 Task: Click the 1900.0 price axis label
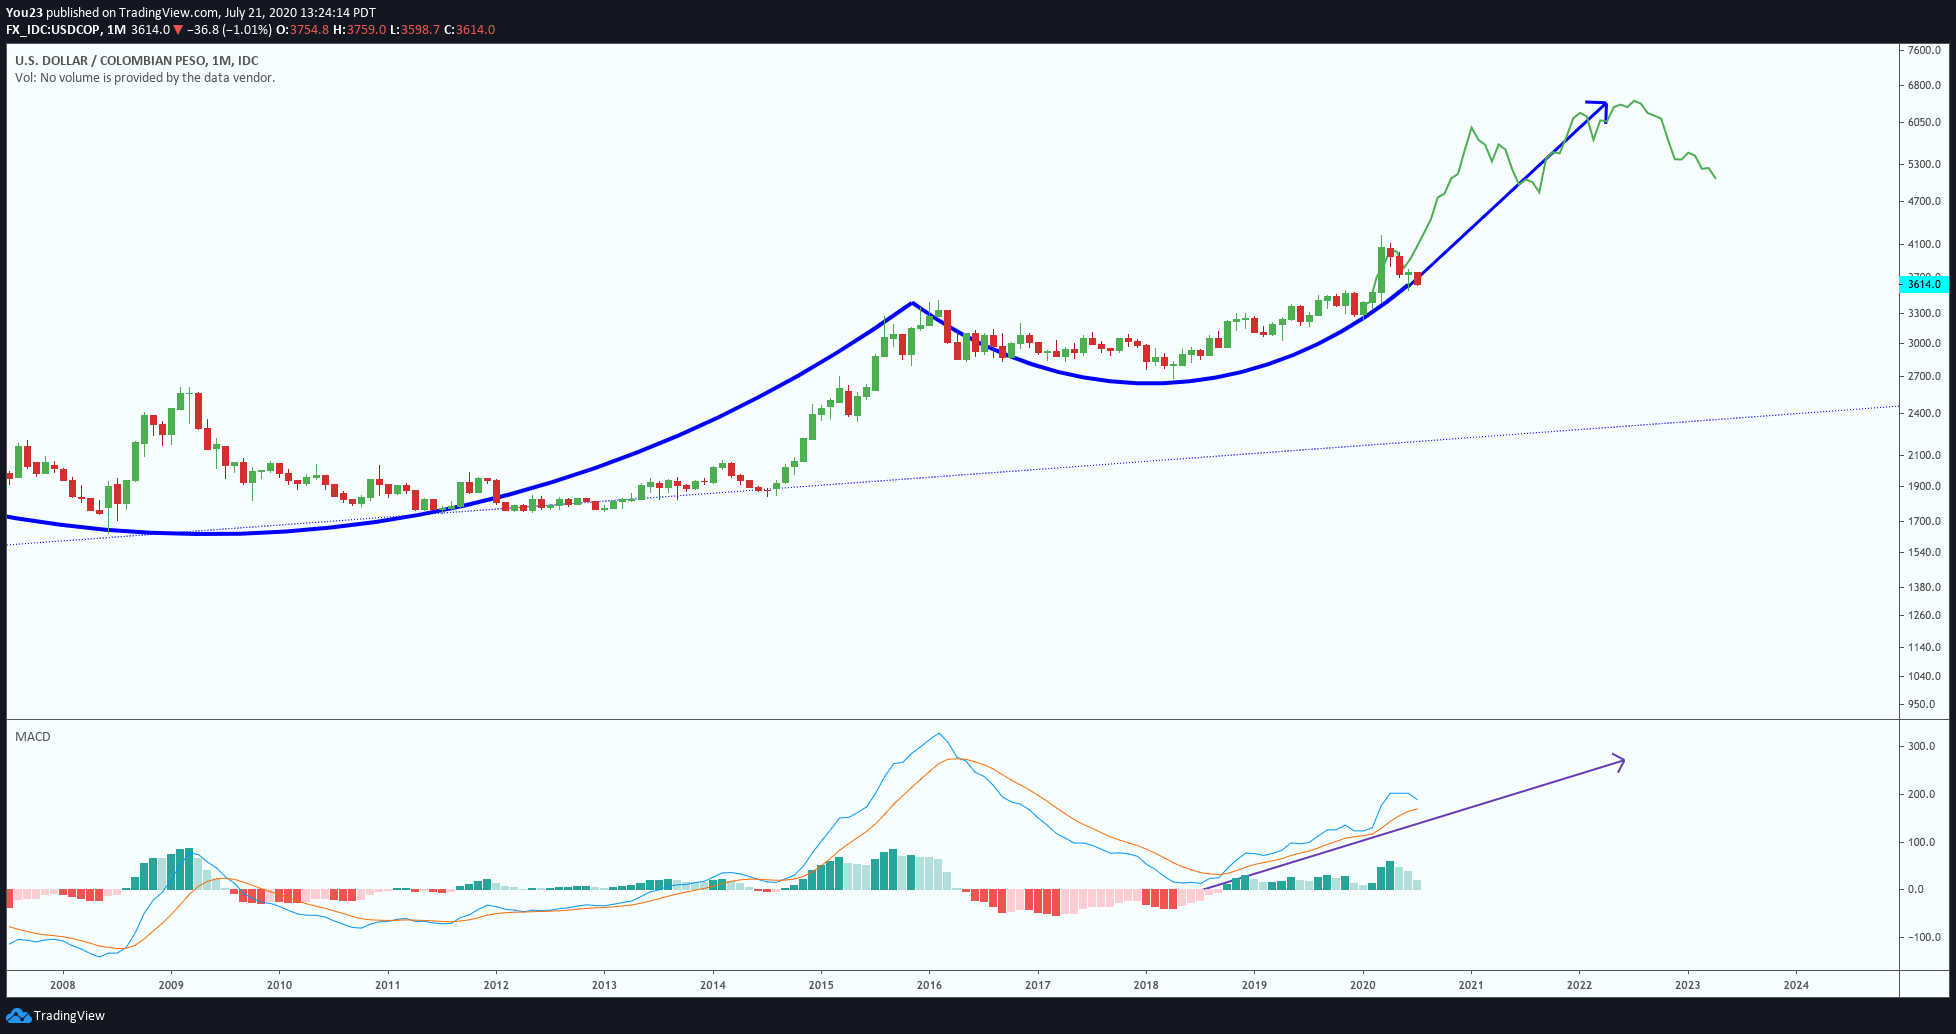point(1924,487)
